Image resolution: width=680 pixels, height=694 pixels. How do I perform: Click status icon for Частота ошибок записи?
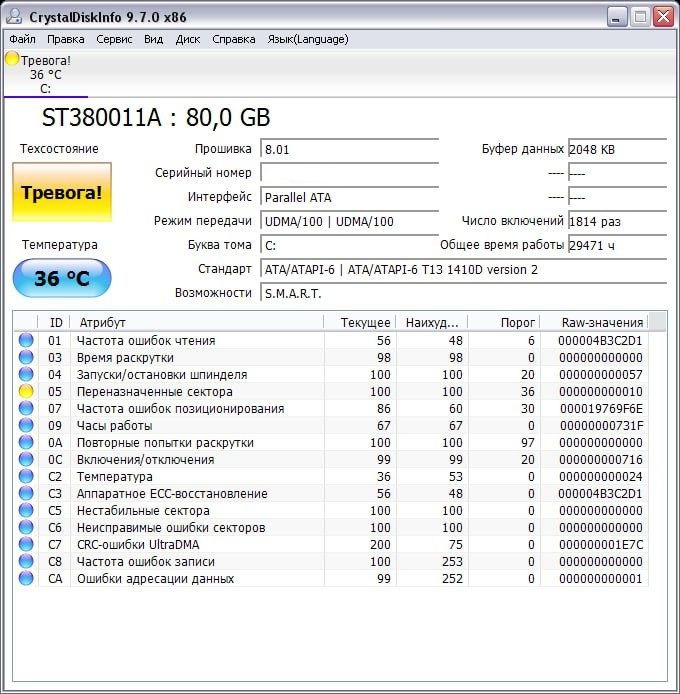click(26, 561)
